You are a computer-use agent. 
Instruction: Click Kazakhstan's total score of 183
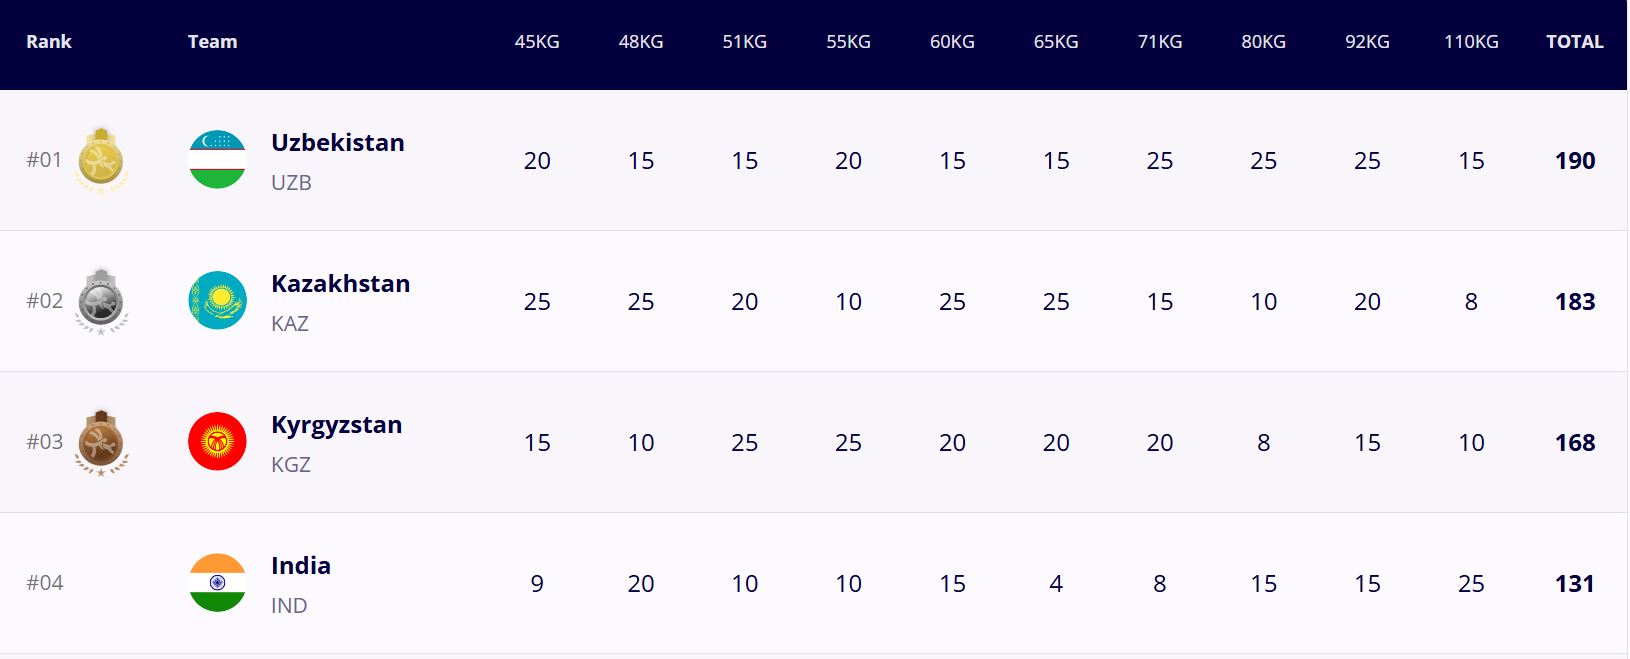click(1574, 302)
